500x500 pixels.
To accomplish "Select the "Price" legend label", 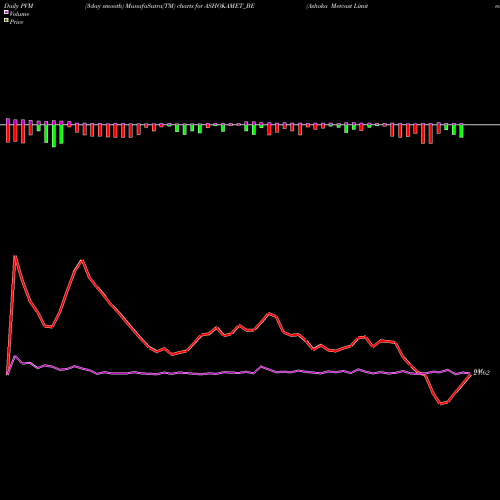I will [x=16, y=22].
